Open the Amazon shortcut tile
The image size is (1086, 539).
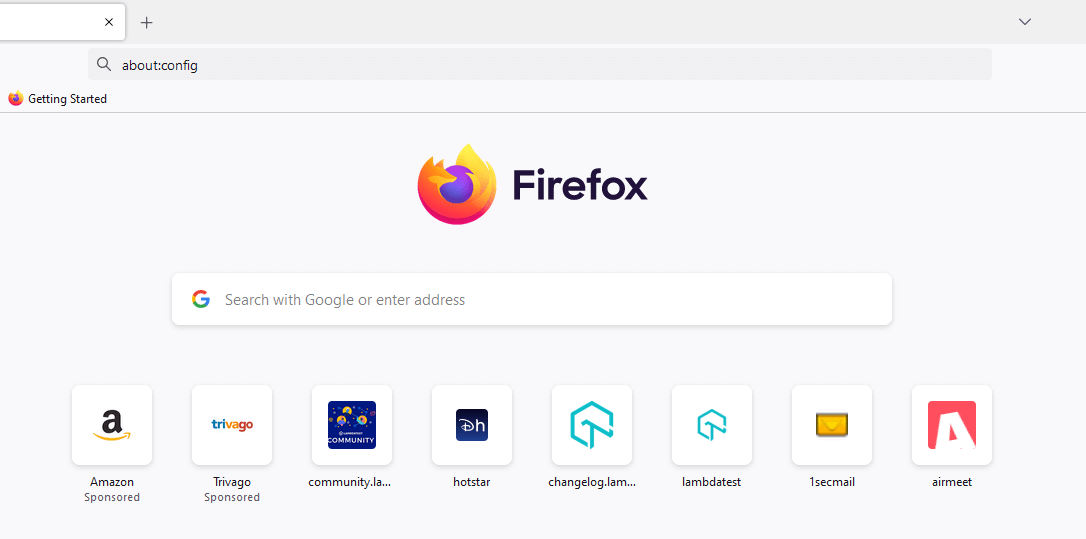click(x=112, y=425)
